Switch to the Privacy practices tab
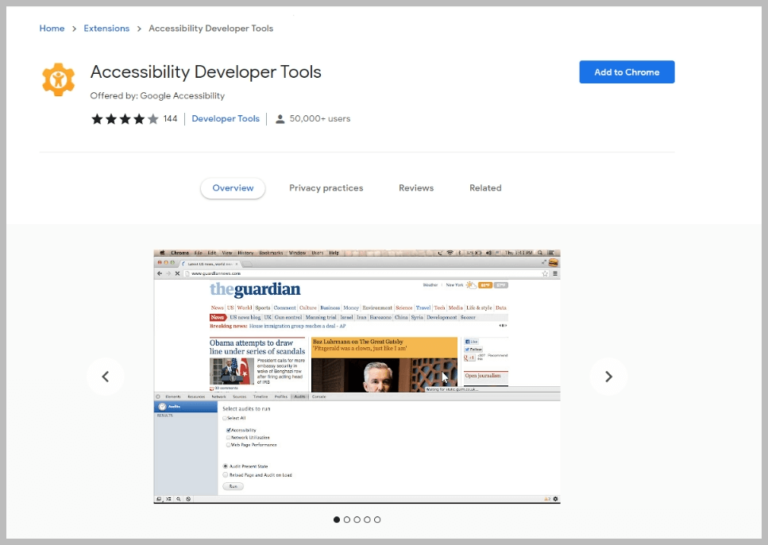The image size is (768, 545). (326, 188)
